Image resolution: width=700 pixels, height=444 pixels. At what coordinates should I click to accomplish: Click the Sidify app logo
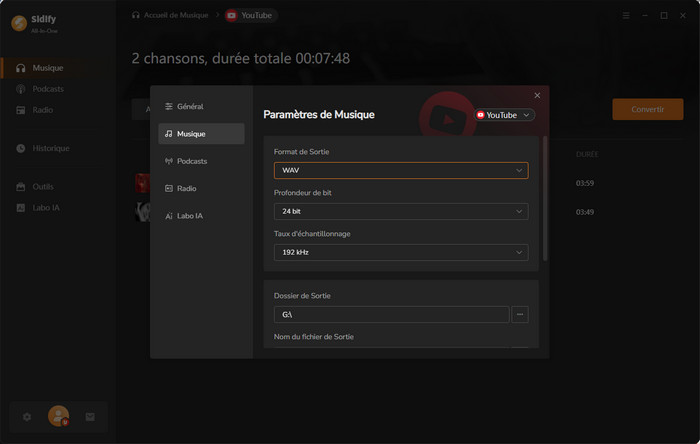tap(18, 23)
